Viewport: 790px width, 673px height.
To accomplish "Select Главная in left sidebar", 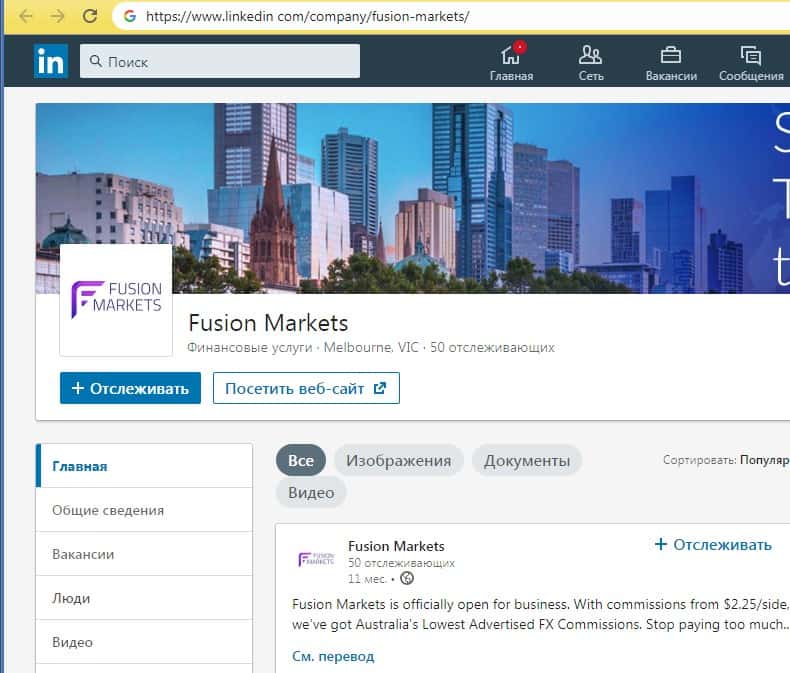I will (x=144, y=466).
